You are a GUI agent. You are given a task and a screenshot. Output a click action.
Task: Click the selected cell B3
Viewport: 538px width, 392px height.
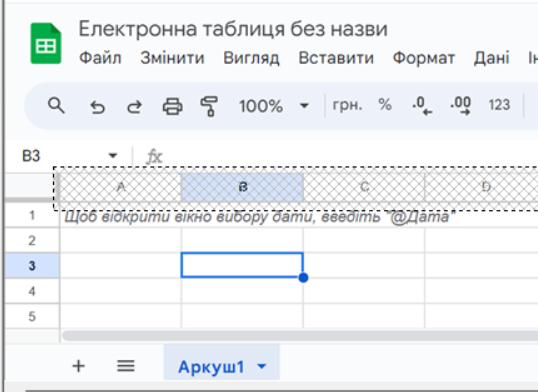coord(242,265)
